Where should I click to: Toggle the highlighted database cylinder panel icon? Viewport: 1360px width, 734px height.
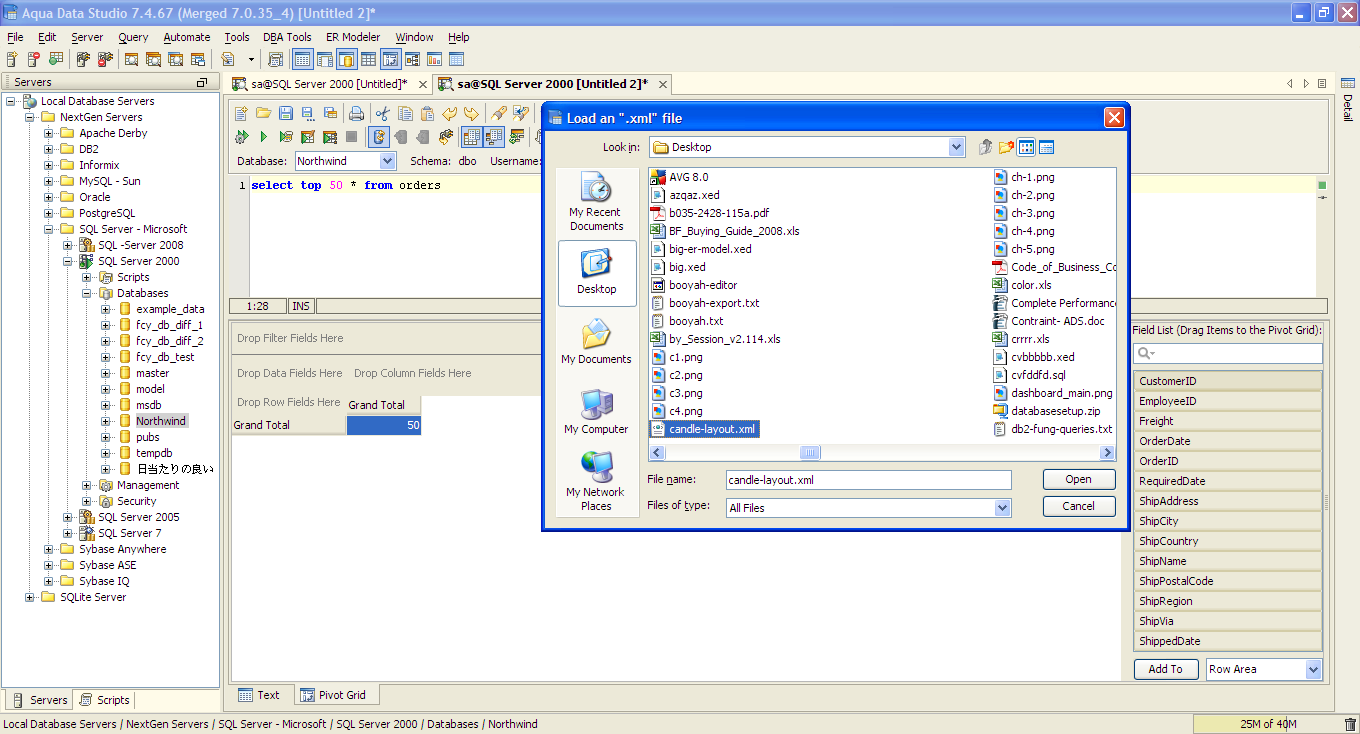pos(346,59)
